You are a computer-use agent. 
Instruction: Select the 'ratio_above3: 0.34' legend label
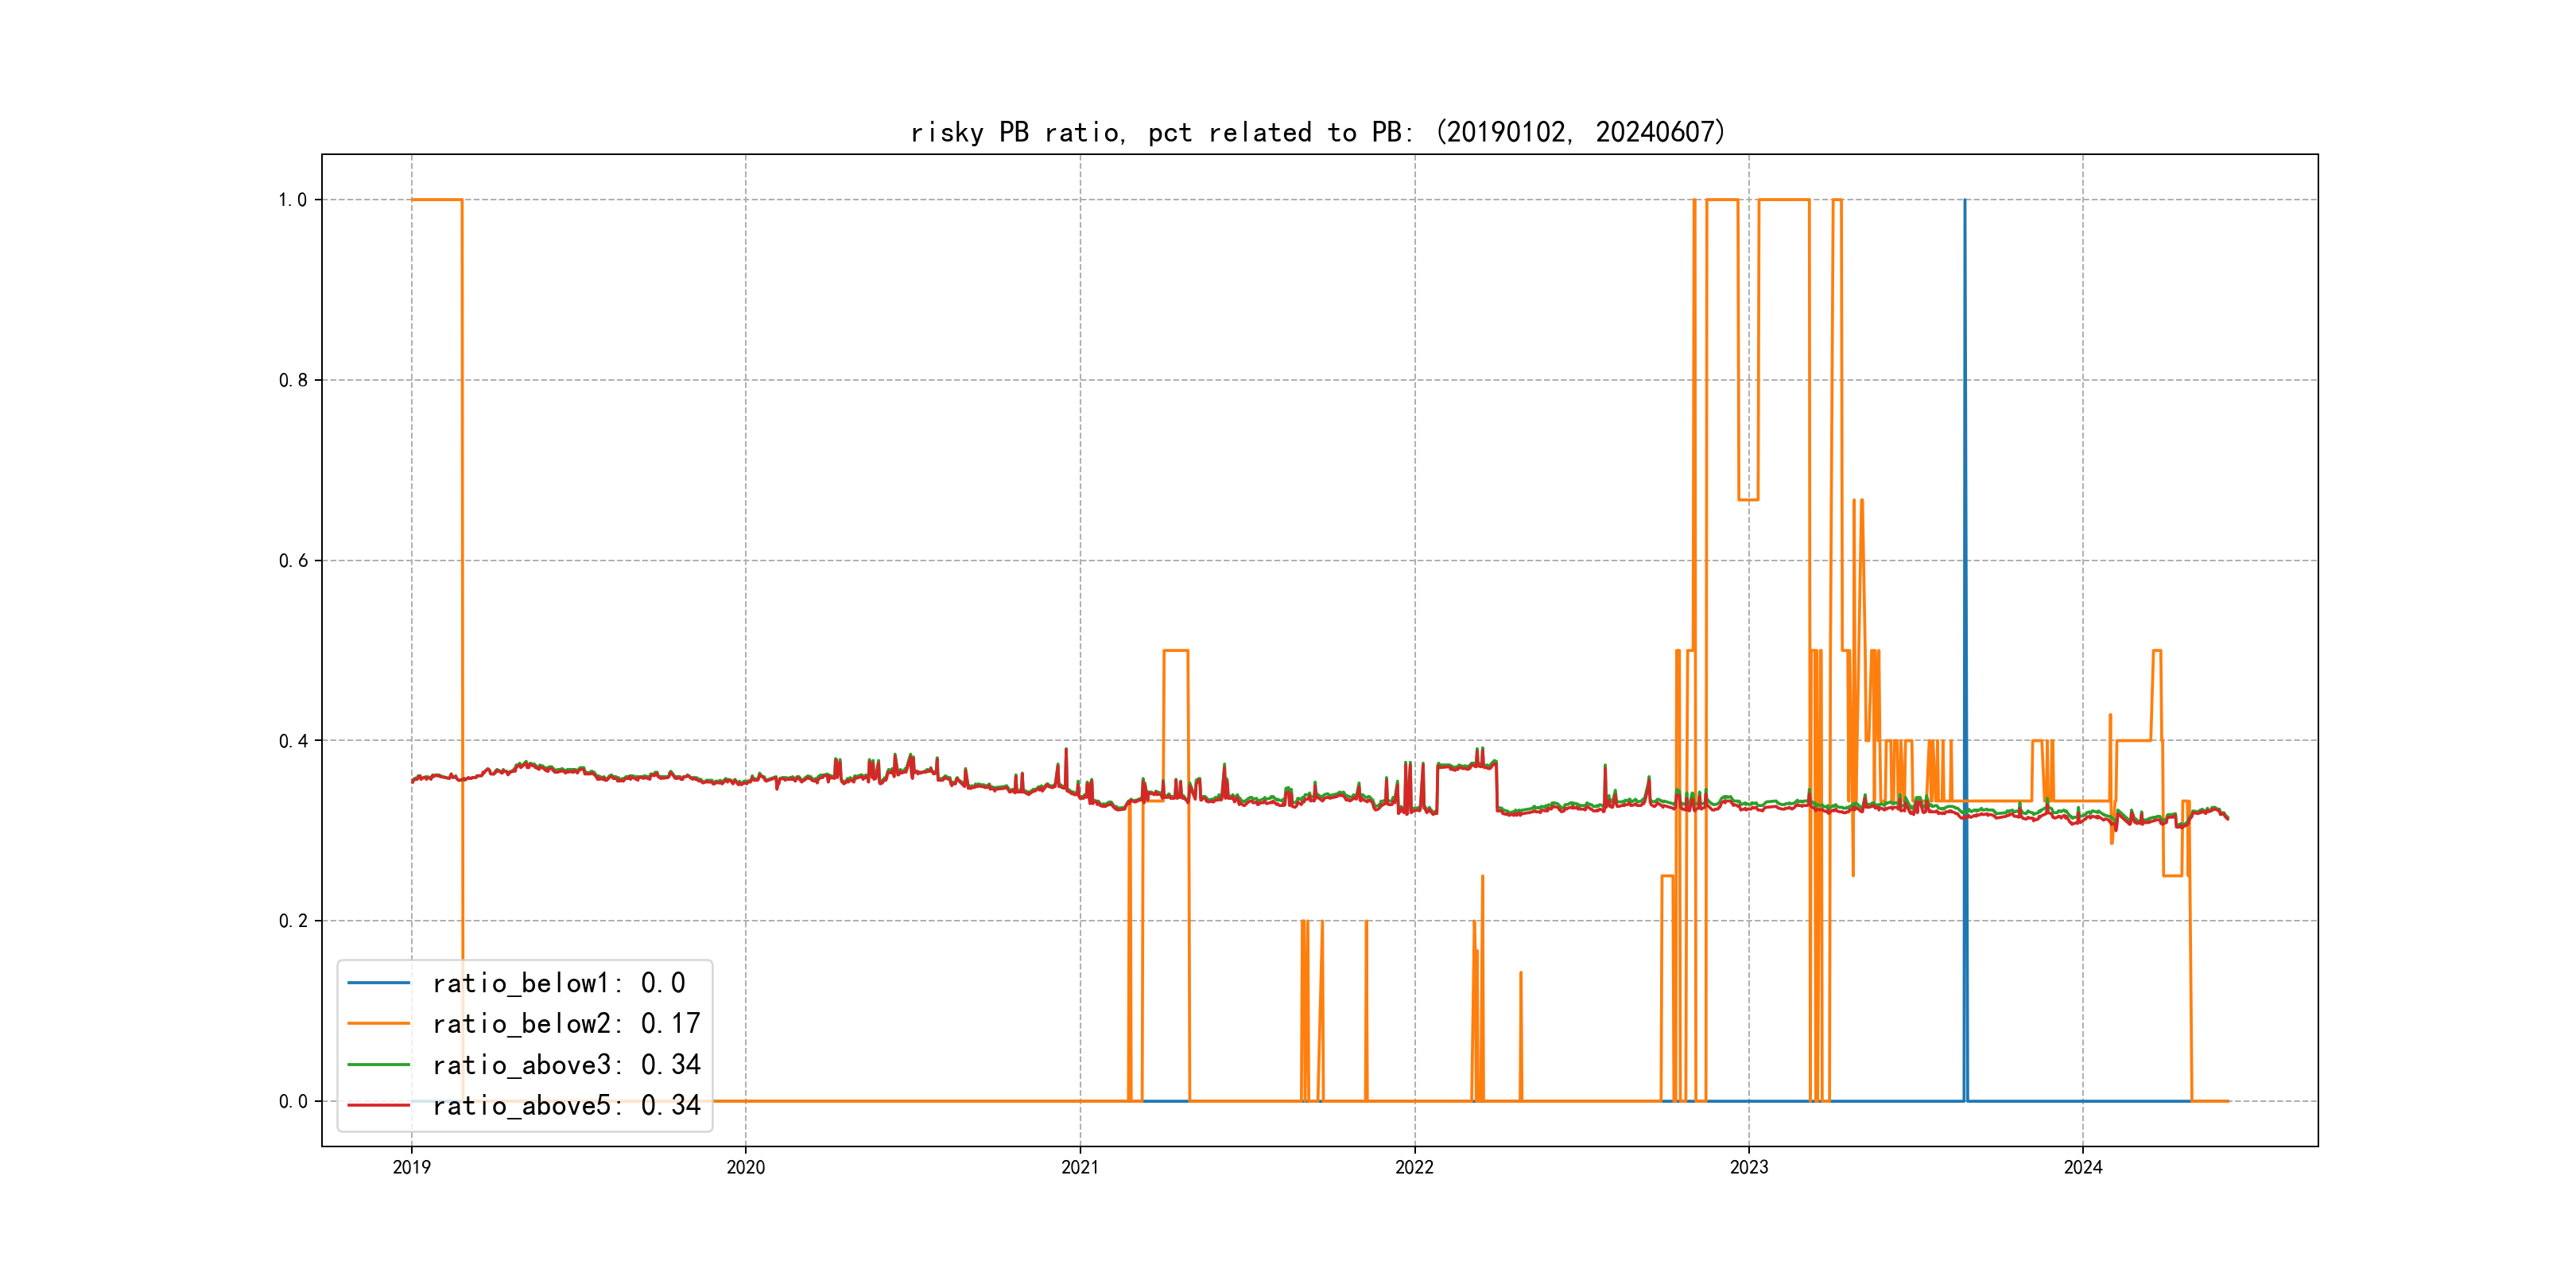(x=566, y=1065)
